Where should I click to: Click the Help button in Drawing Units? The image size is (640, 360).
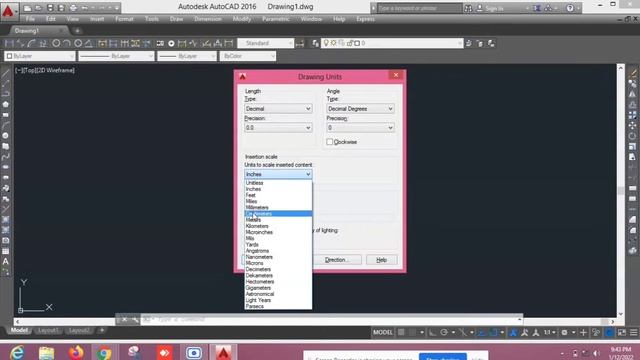[x=381, y=260]
